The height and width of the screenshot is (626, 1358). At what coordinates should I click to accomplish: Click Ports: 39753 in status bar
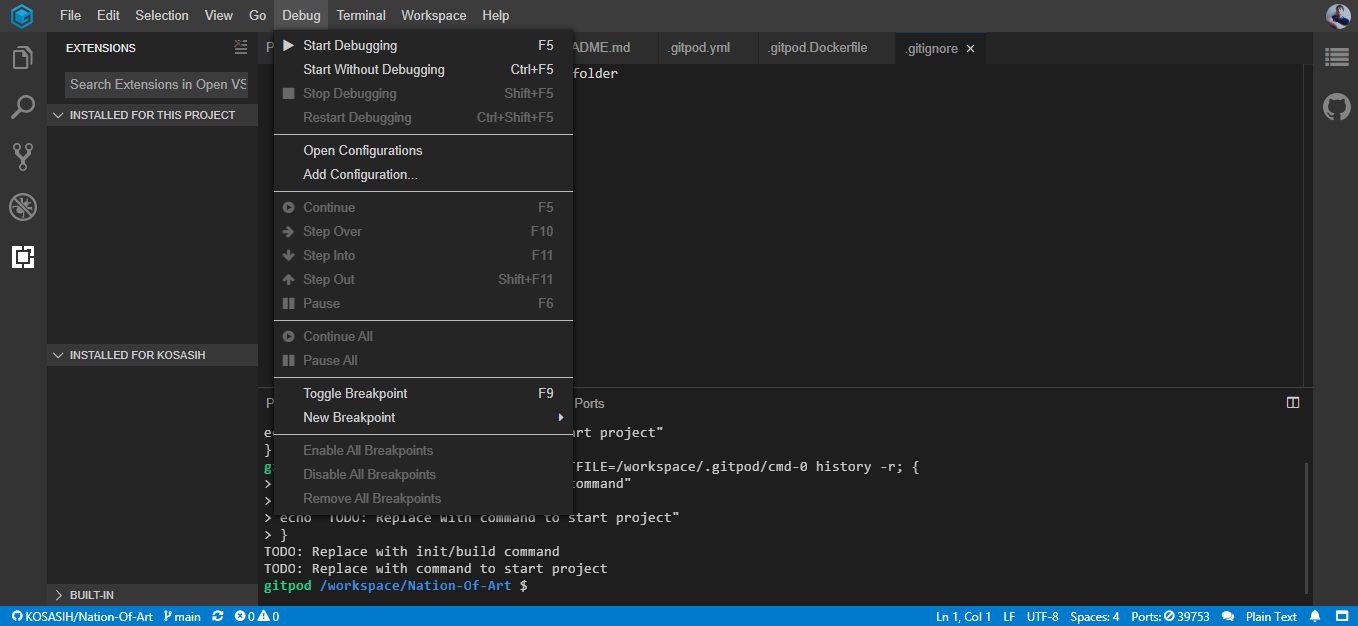(x=1170, y=617)
